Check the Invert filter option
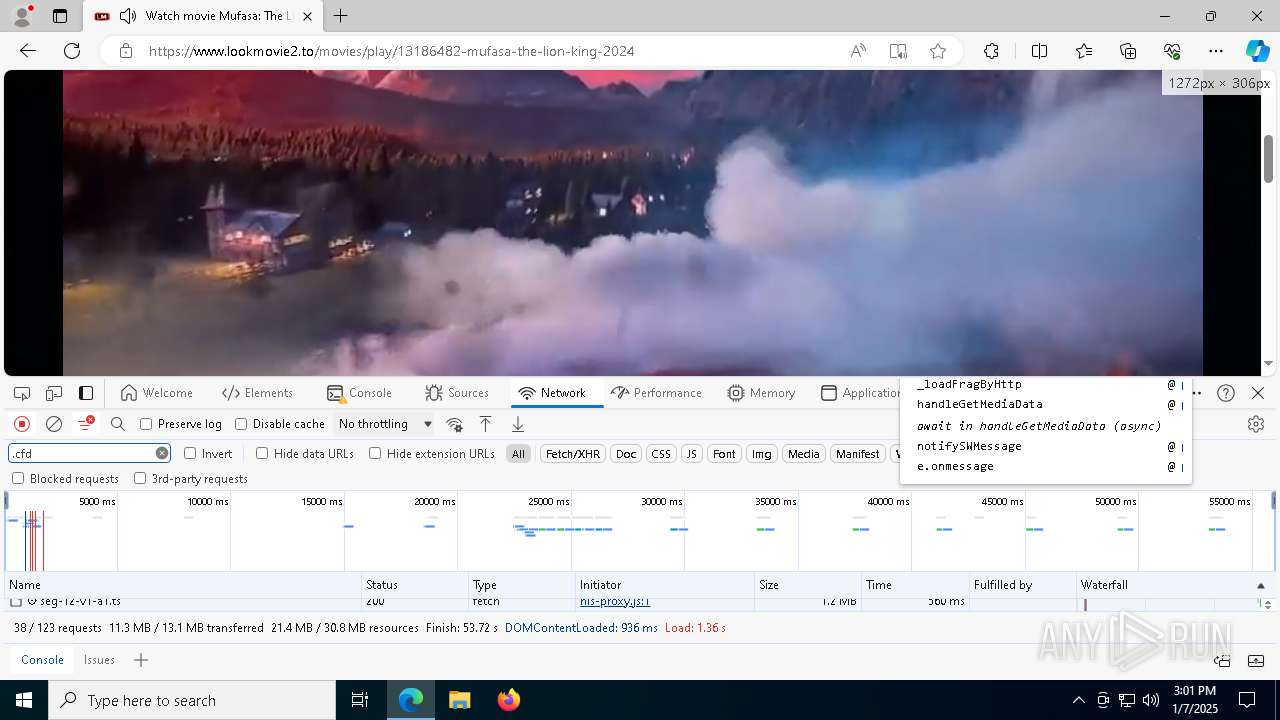1280x720 pixels. pyautogui.click(x=190, y=453)
